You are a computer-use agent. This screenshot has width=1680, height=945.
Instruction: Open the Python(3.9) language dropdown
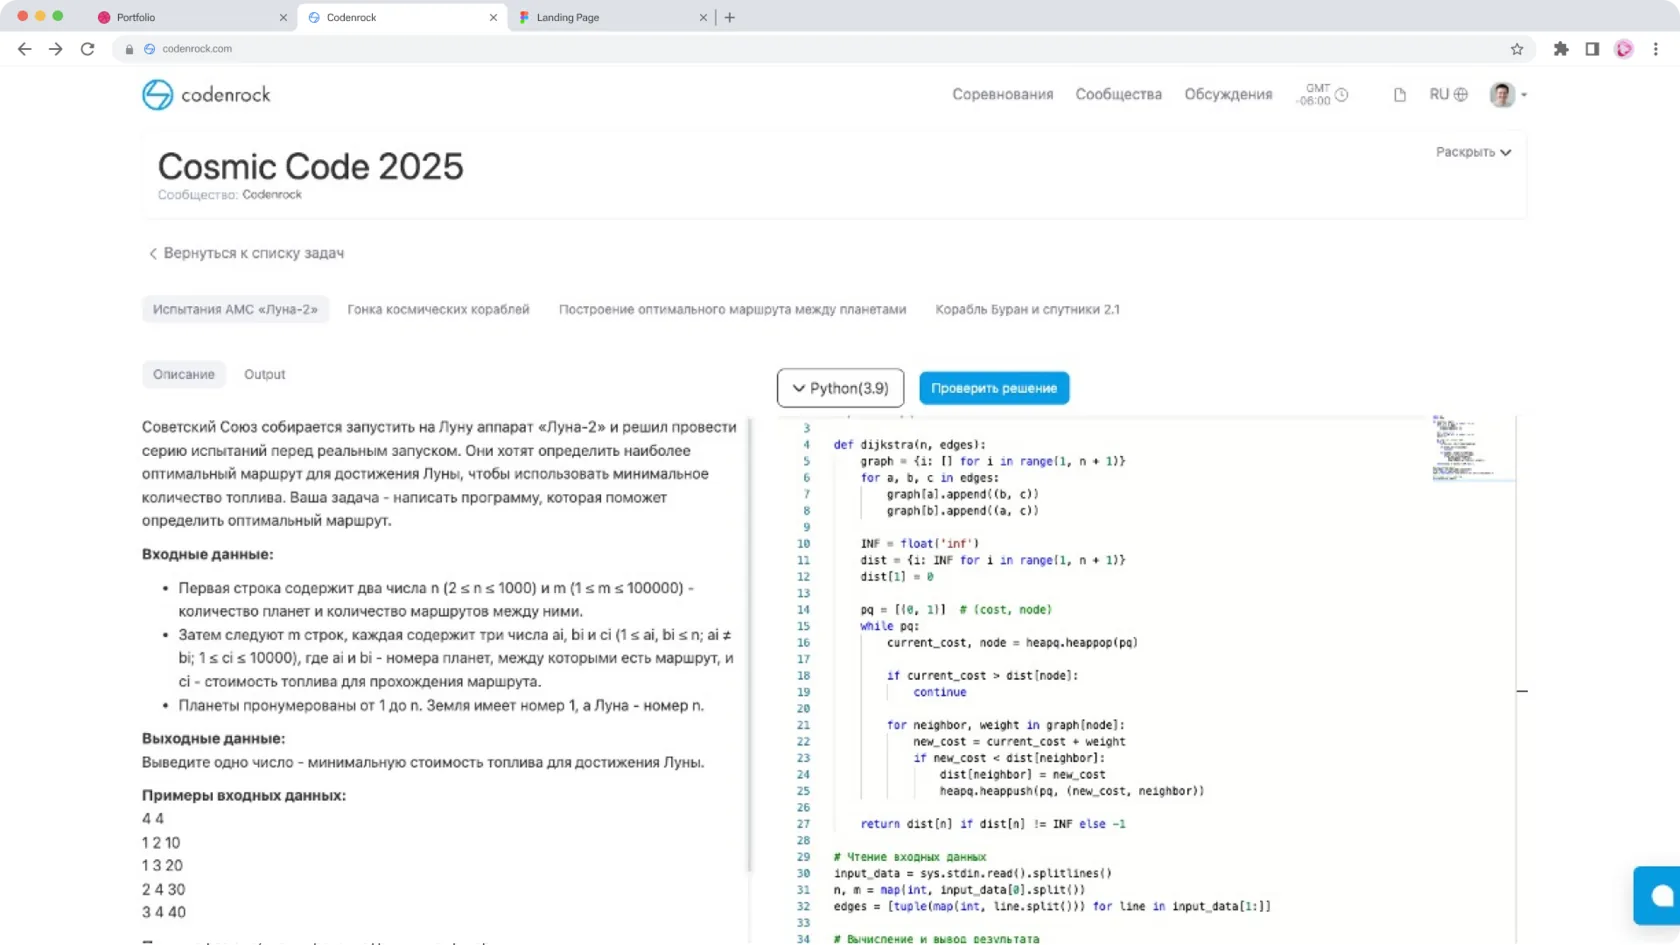[x=840, y=388]
